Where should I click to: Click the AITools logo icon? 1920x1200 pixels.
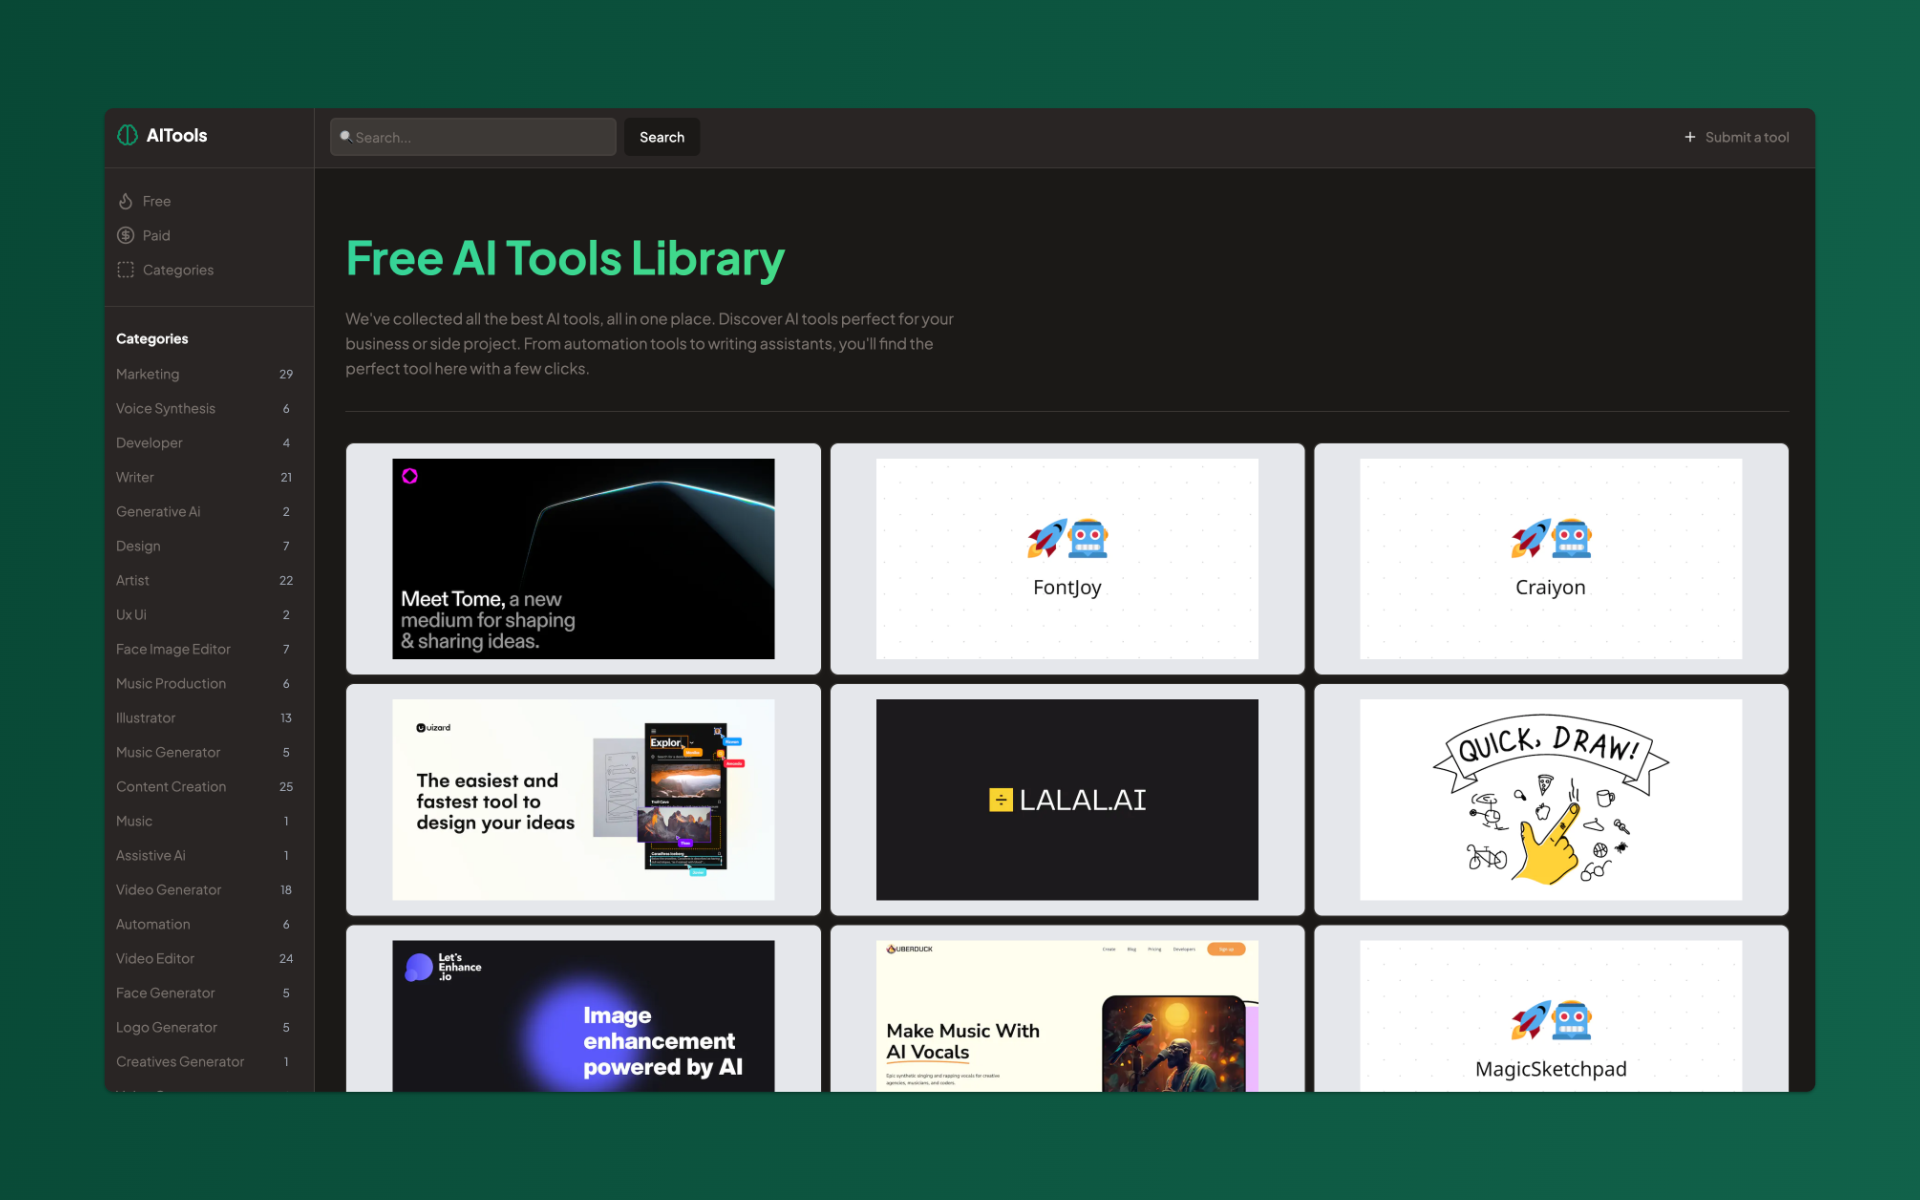point(127,135)
